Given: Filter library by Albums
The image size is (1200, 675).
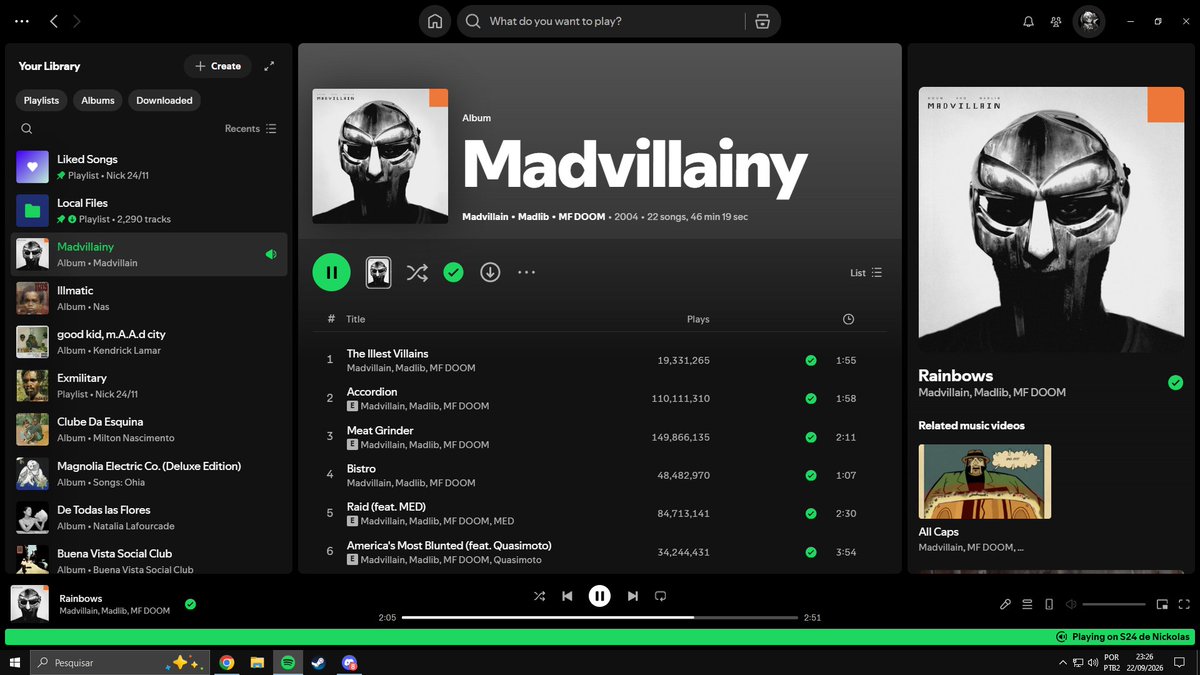Looking at the screenshot, I should click(x=98, y=100).
